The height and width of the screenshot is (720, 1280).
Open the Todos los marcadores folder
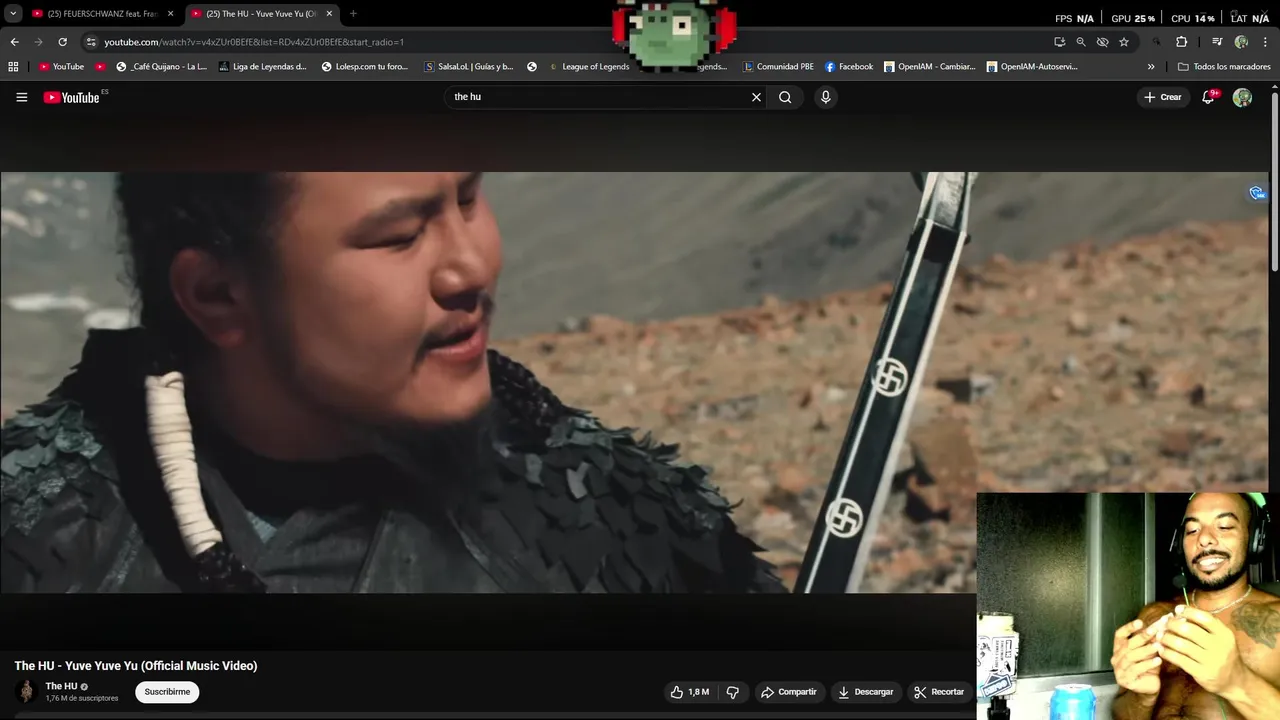click(x=1224, y=67)
